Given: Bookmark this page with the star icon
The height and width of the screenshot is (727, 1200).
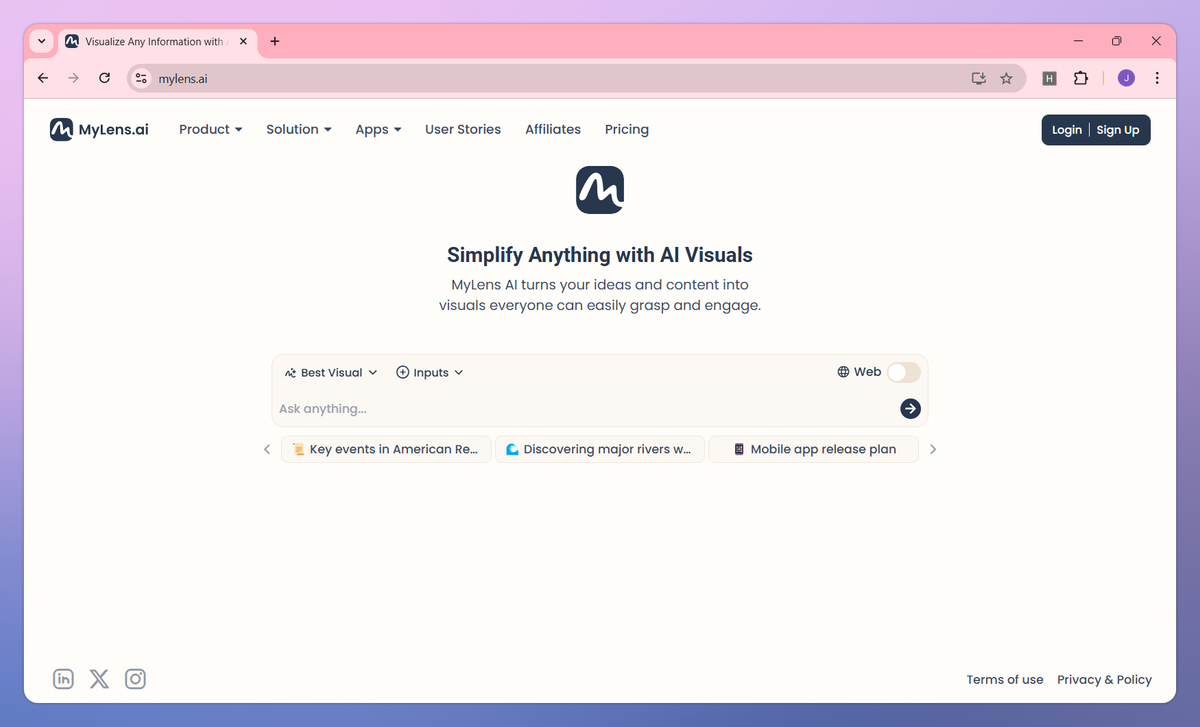Looking at the screenshot, I should coord(1006,78).
